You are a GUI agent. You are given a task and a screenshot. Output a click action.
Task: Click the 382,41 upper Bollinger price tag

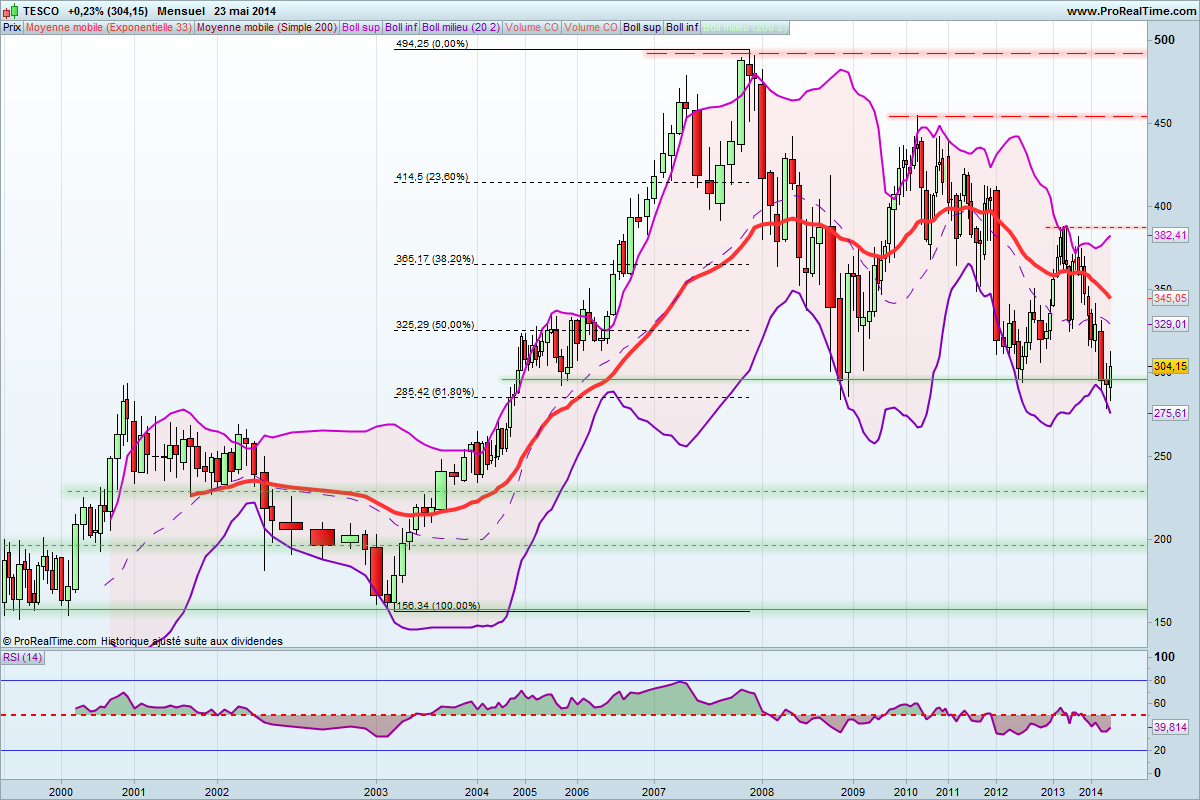1170,235
